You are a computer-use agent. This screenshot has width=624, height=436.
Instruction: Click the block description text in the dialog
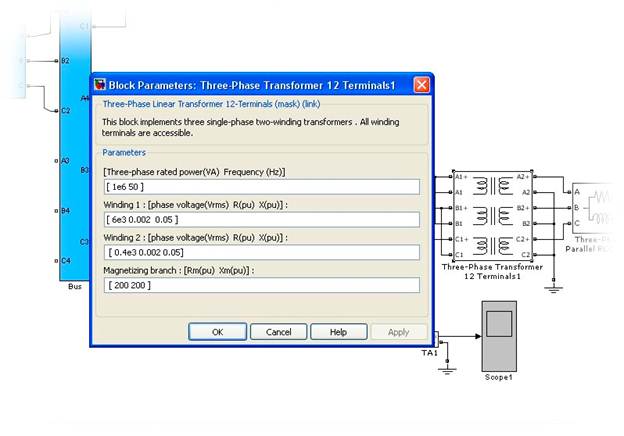250,127
